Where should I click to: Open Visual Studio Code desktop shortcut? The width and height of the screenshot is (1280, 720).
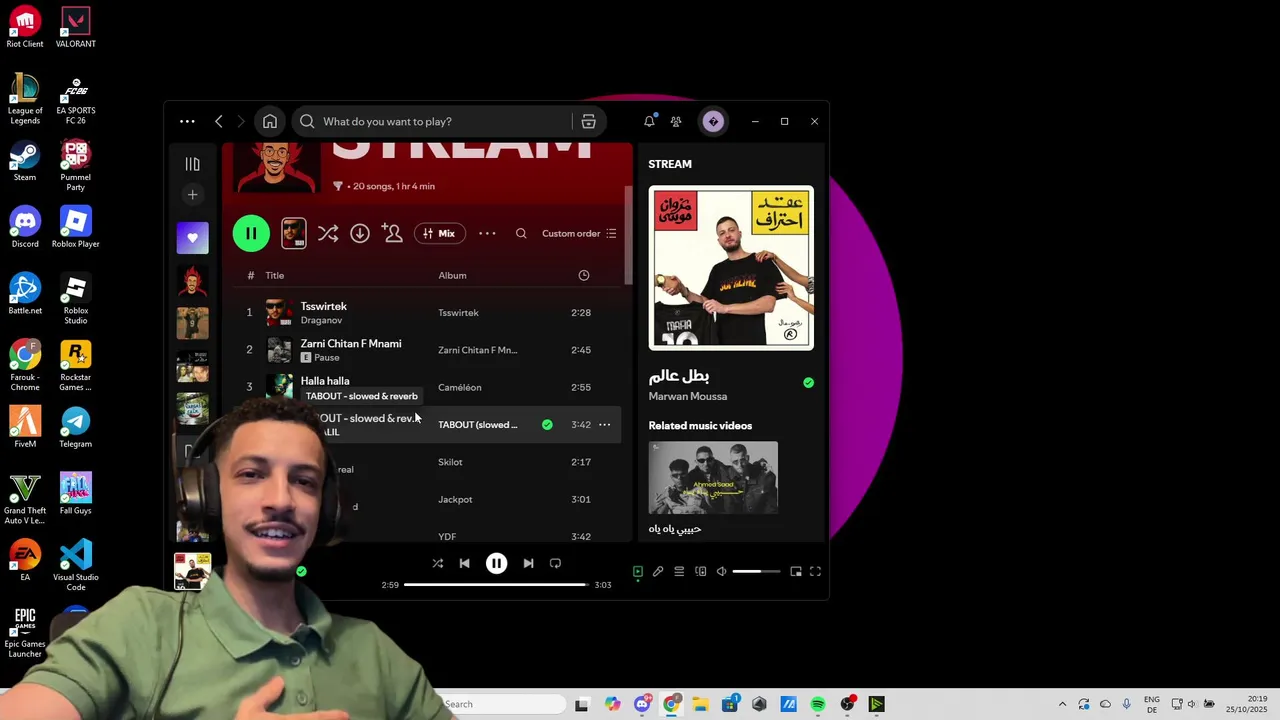click(x=76, y=565)
